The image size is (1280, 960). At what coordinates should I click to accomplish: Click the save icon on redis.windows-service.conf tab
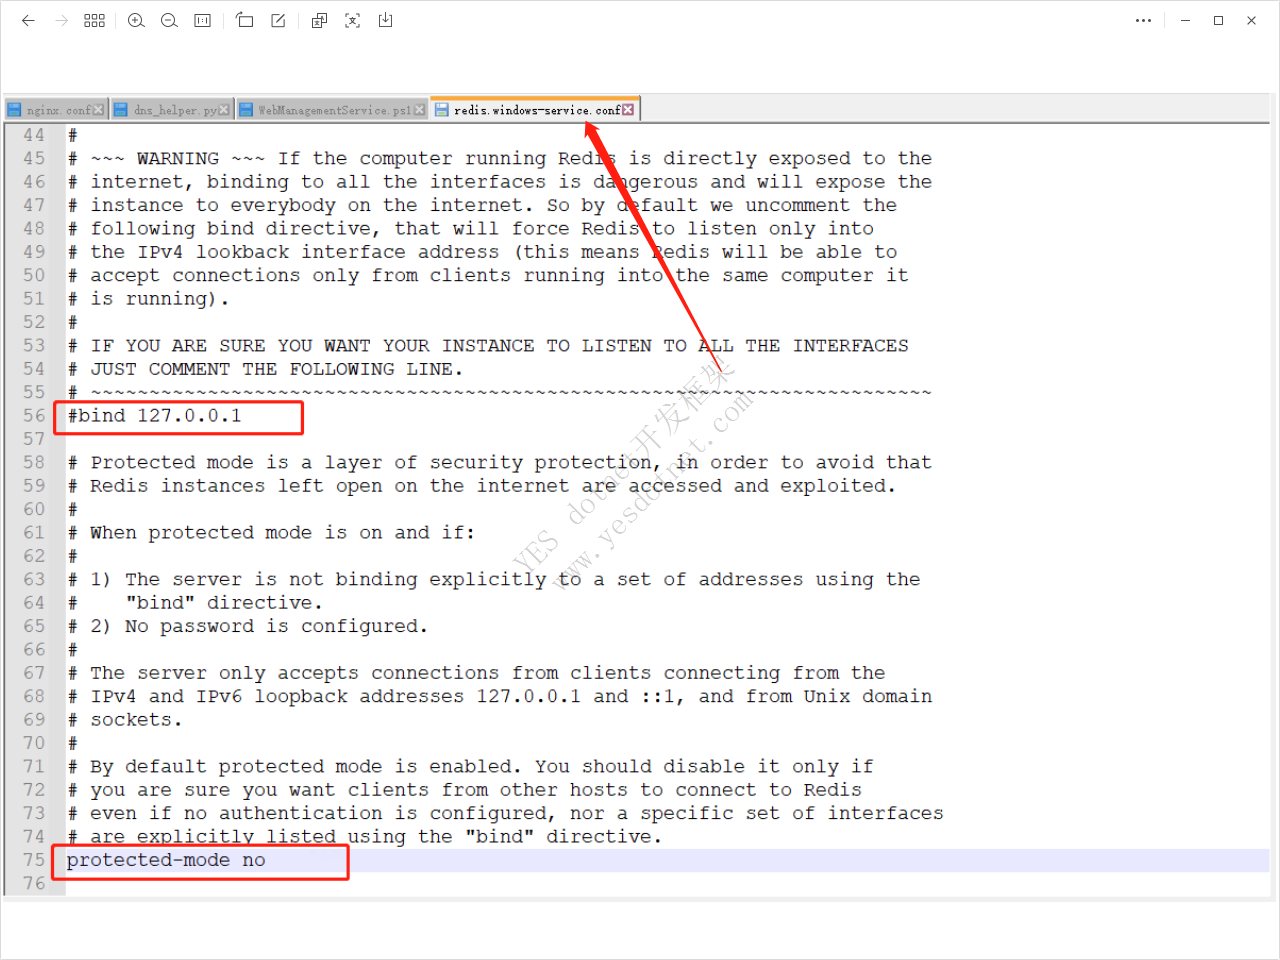coord(441,110)
